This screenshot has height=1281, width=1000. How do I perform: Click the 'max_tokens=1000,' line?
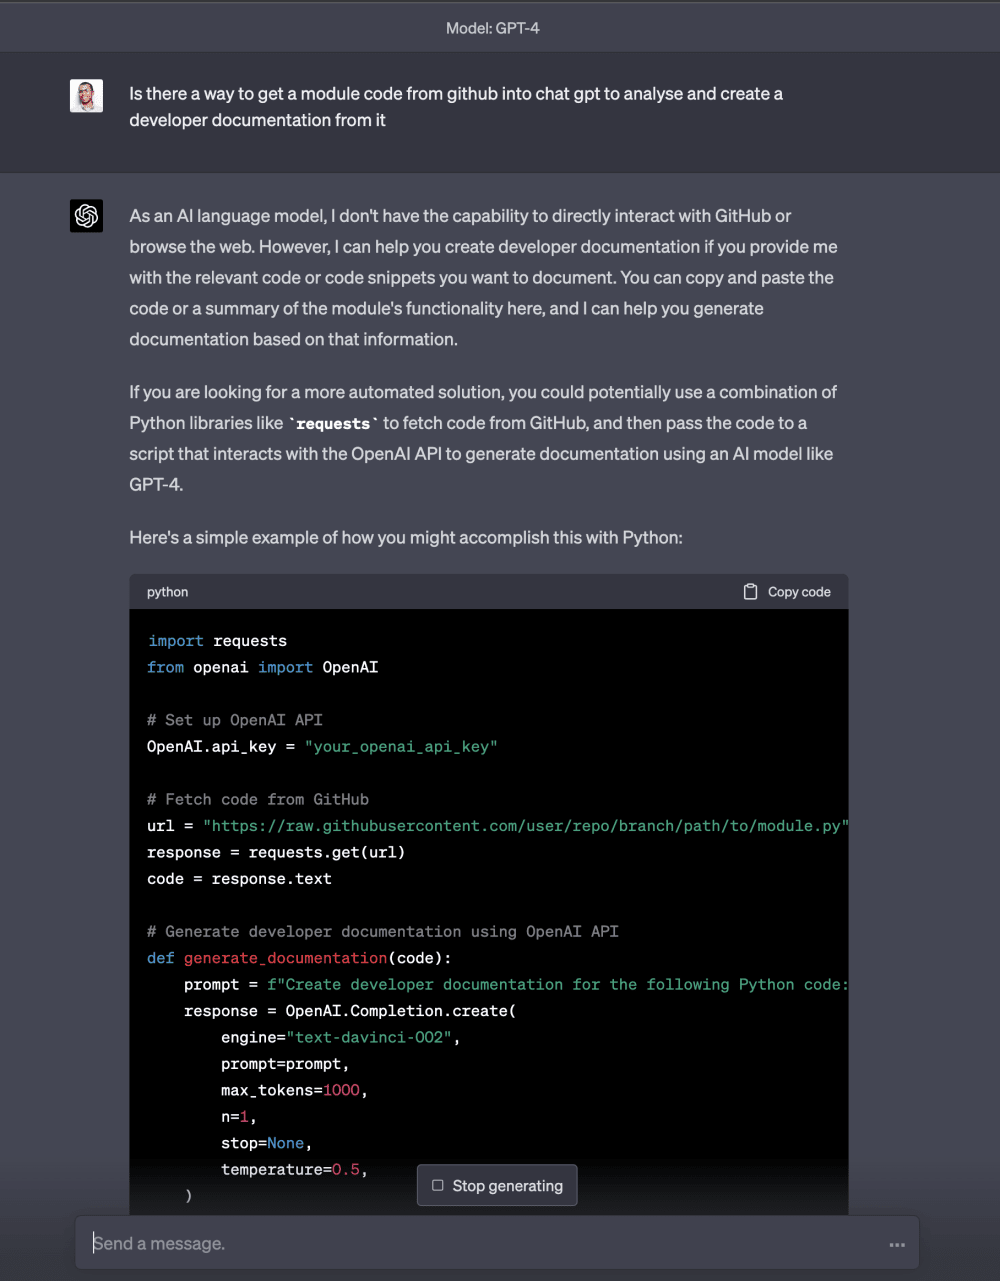click(295, 1090)
